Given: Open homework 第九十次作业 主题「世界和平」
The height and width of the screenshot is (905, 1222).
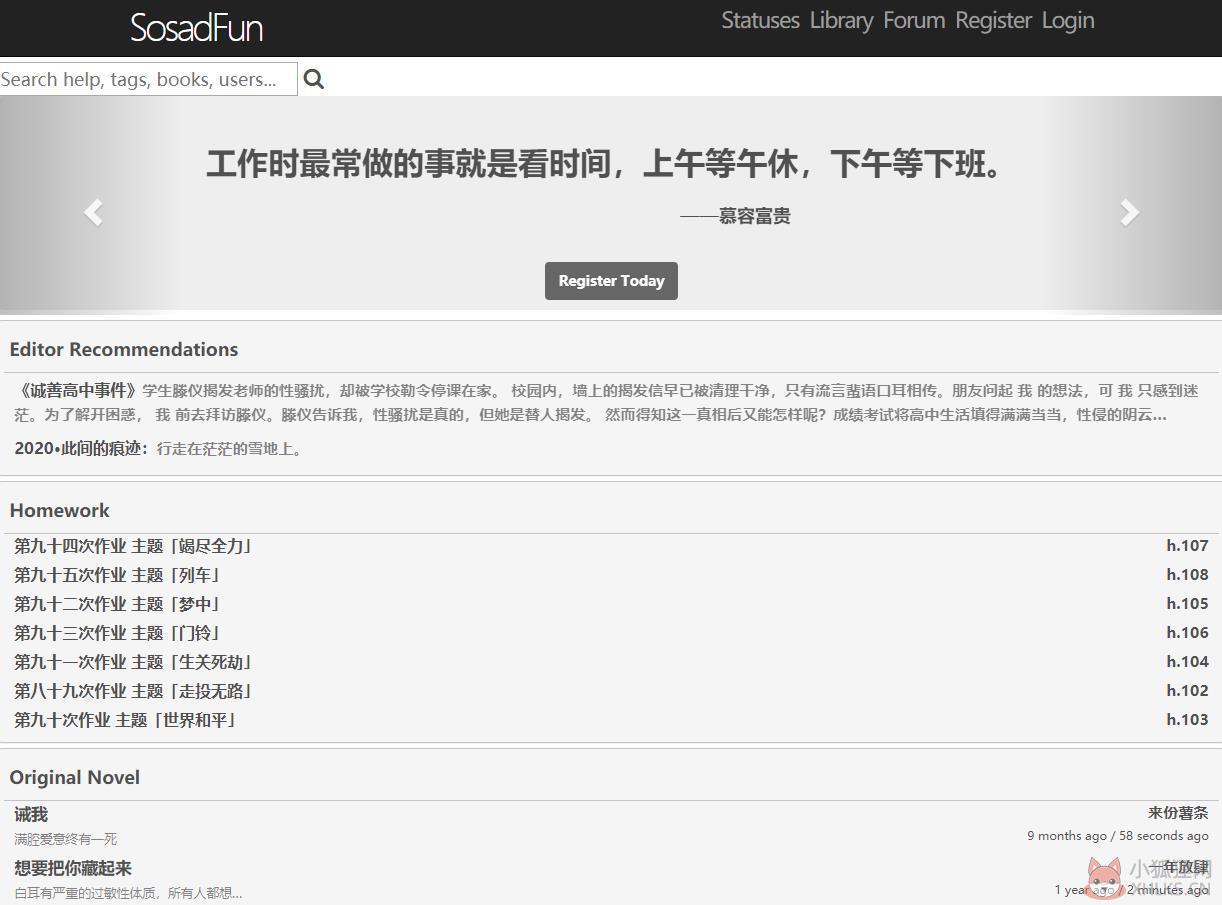Looking at the screenshot, I should point(126,720).
